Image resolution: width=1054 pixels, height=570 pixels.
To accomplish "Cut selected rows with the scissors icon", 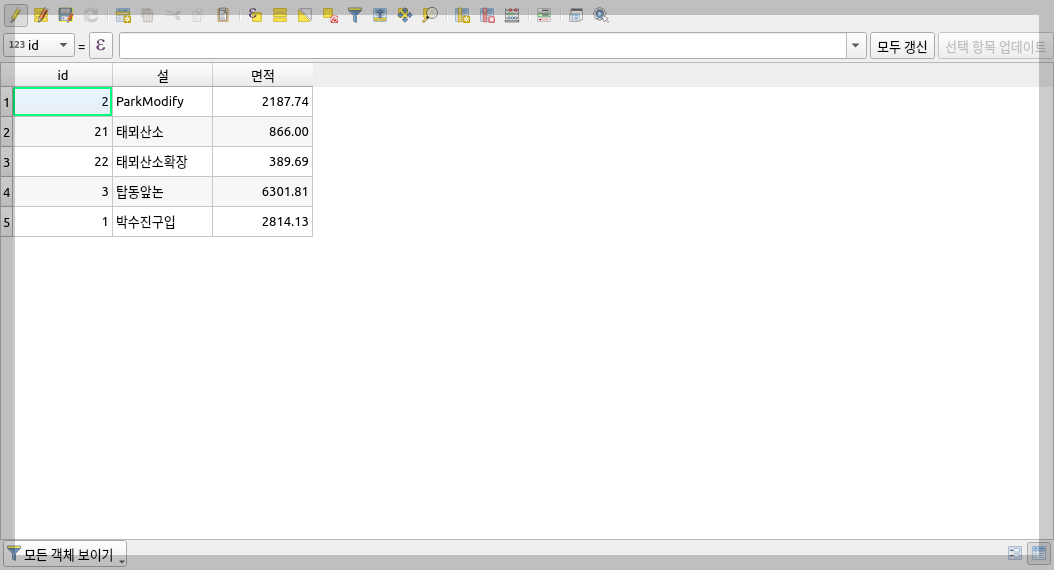I will click(x=173, y=15).
